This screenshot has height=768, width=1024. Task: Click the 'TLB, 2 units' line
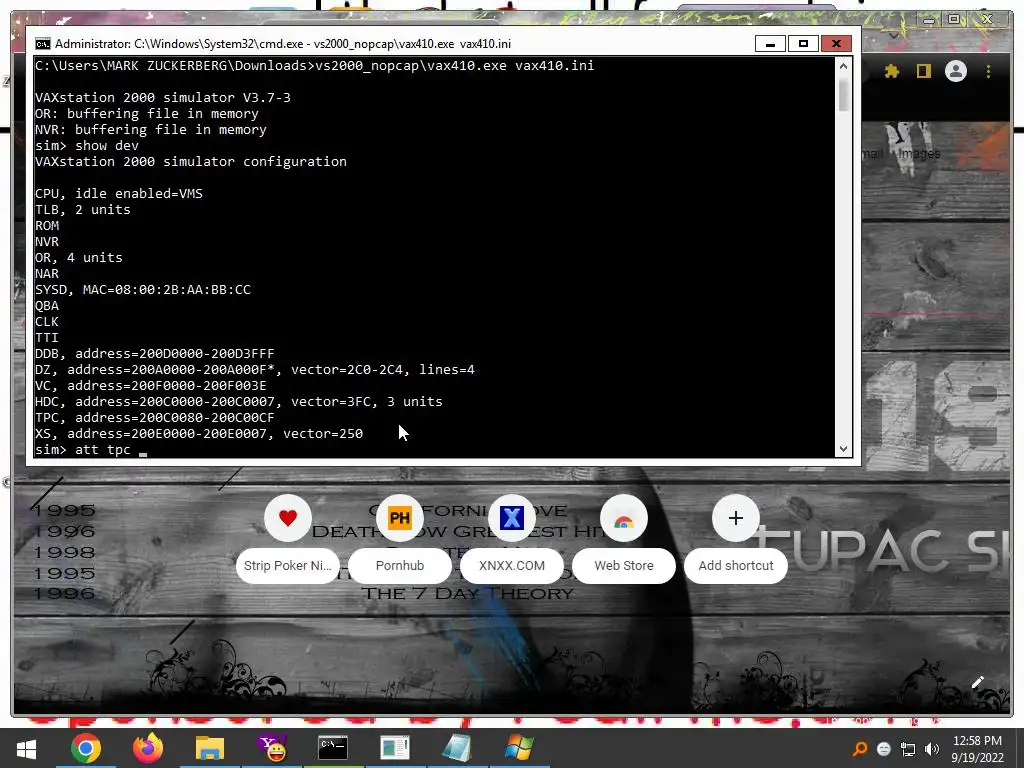[83, 209]
